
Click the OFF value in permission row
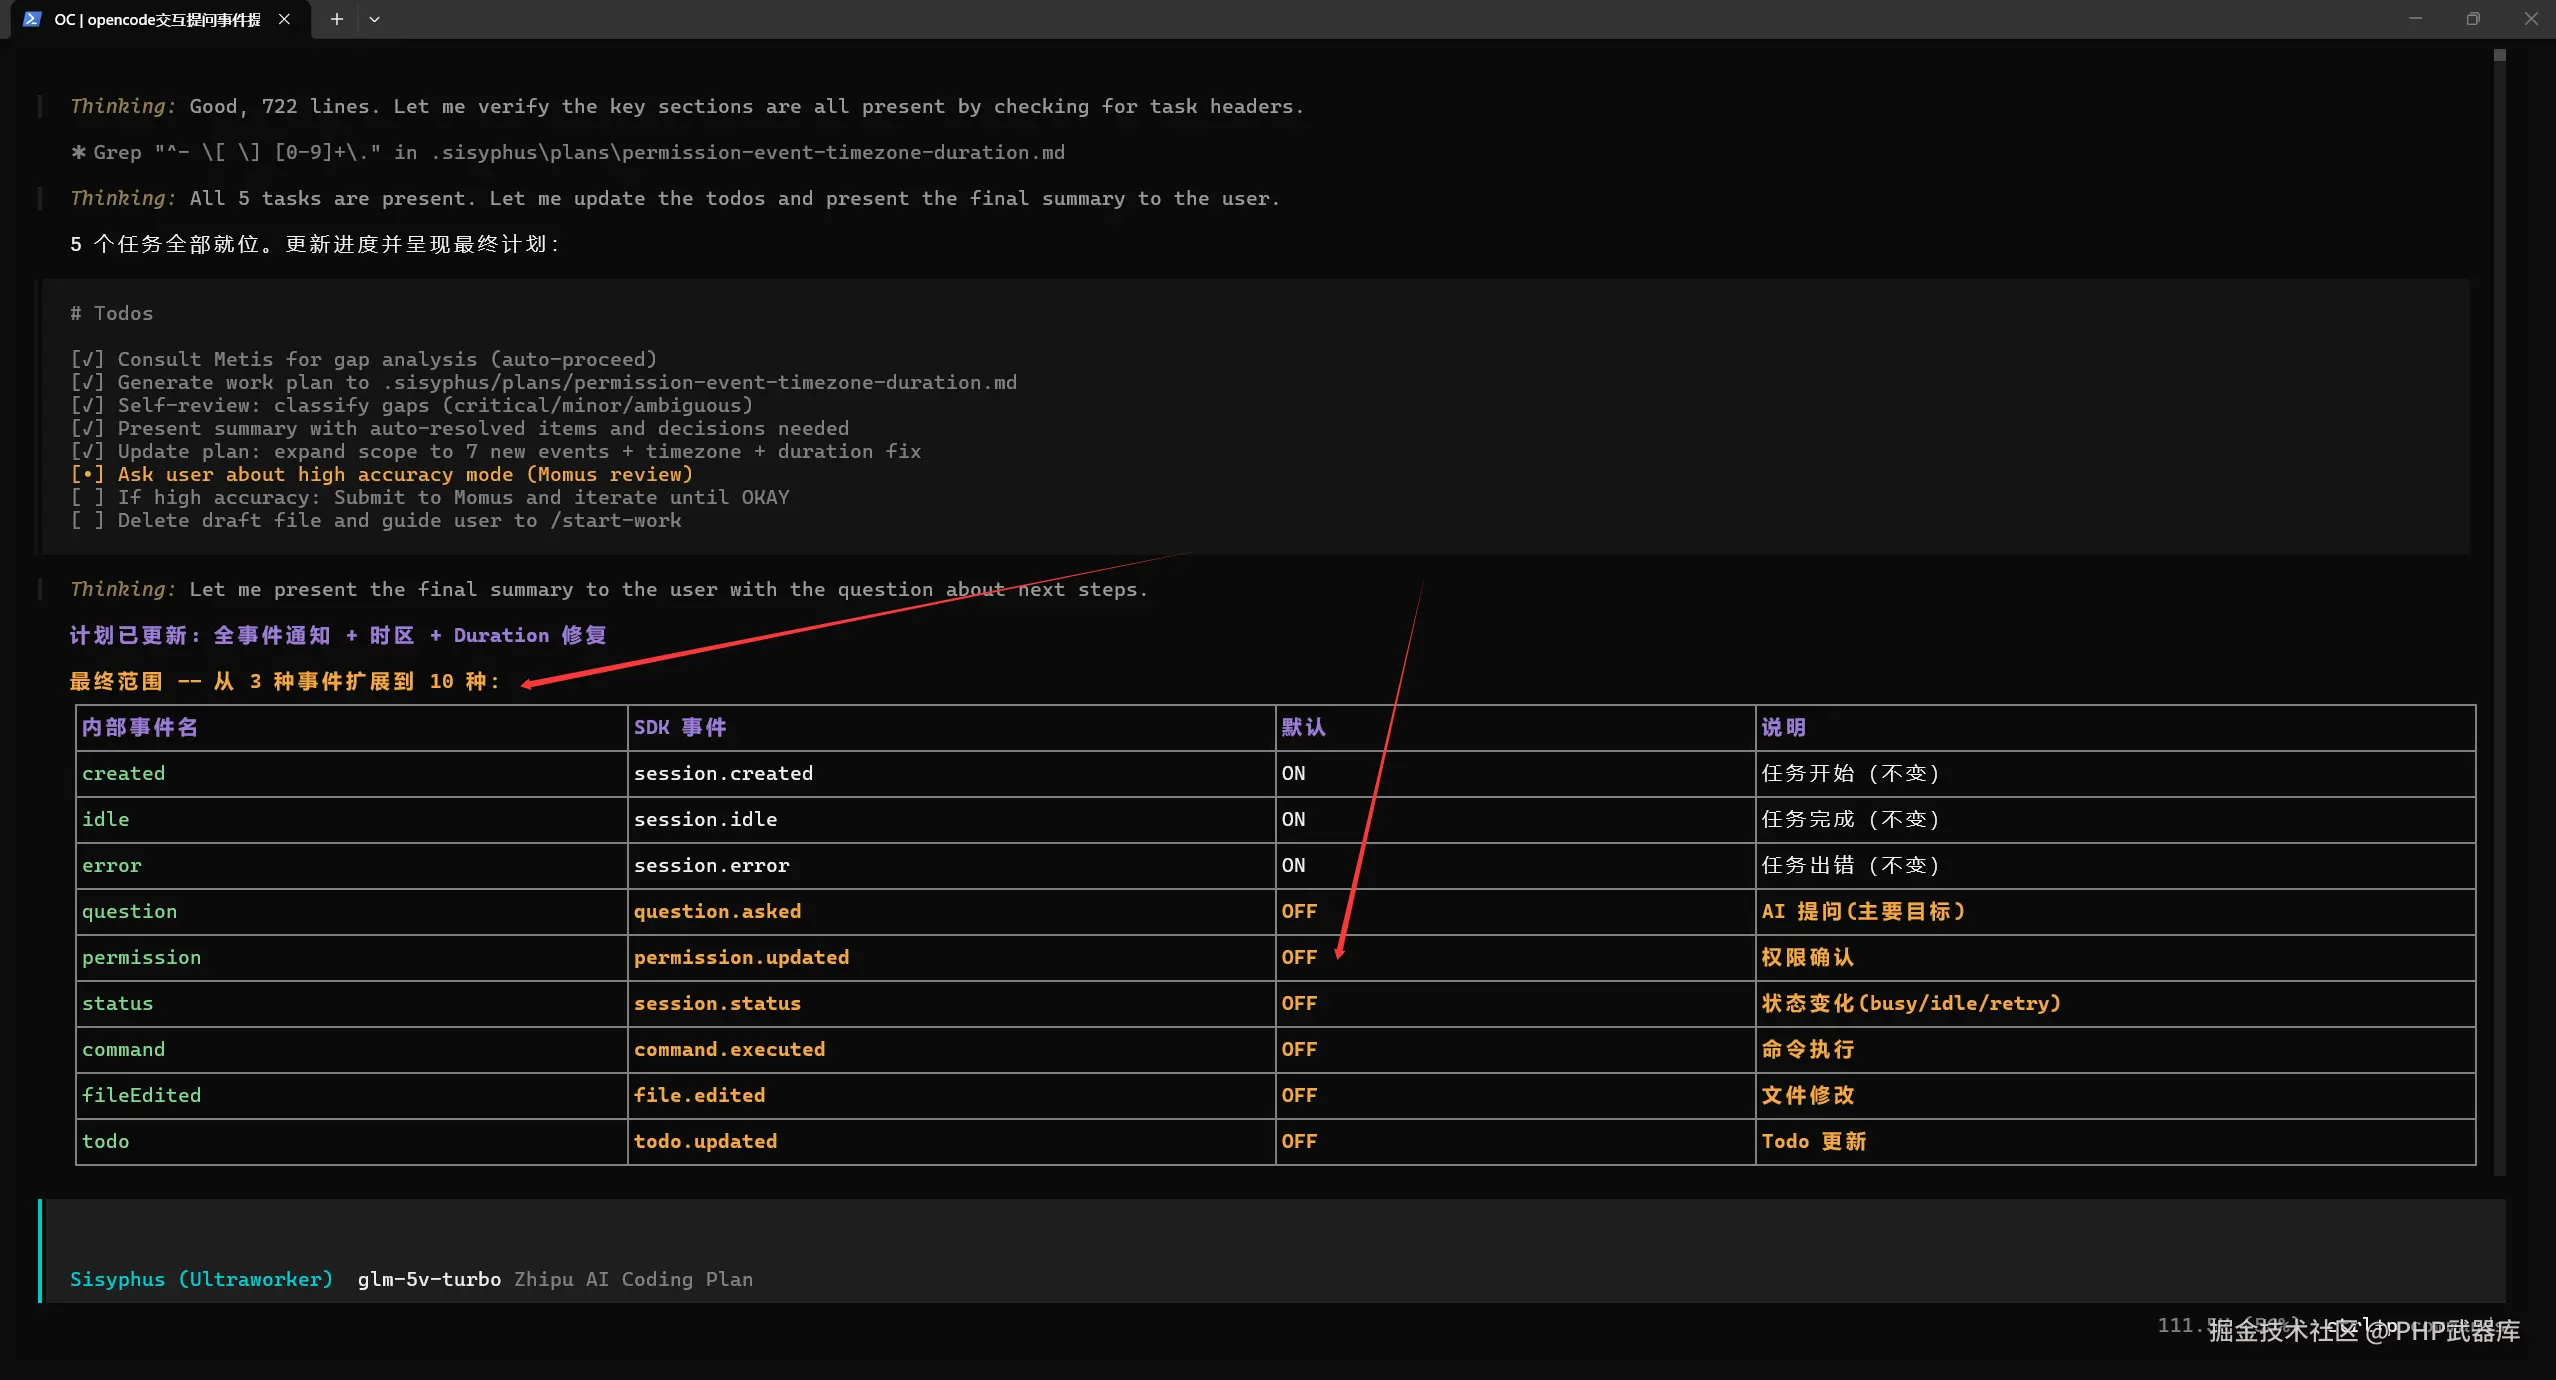(x=1299, y=957)
